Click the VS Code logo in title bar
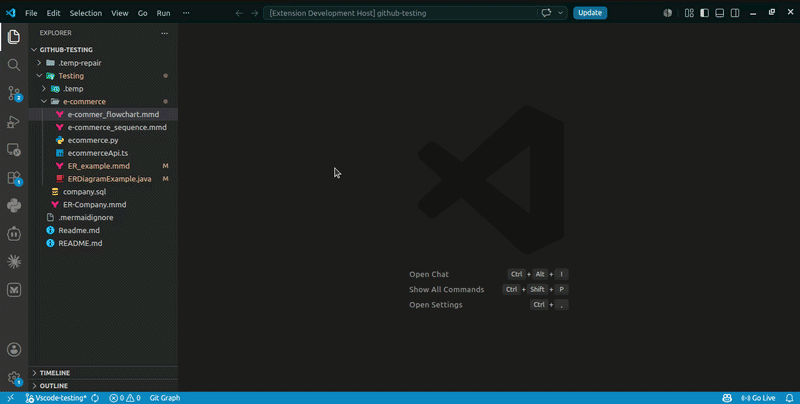800x404 pixels. point(10,13)
